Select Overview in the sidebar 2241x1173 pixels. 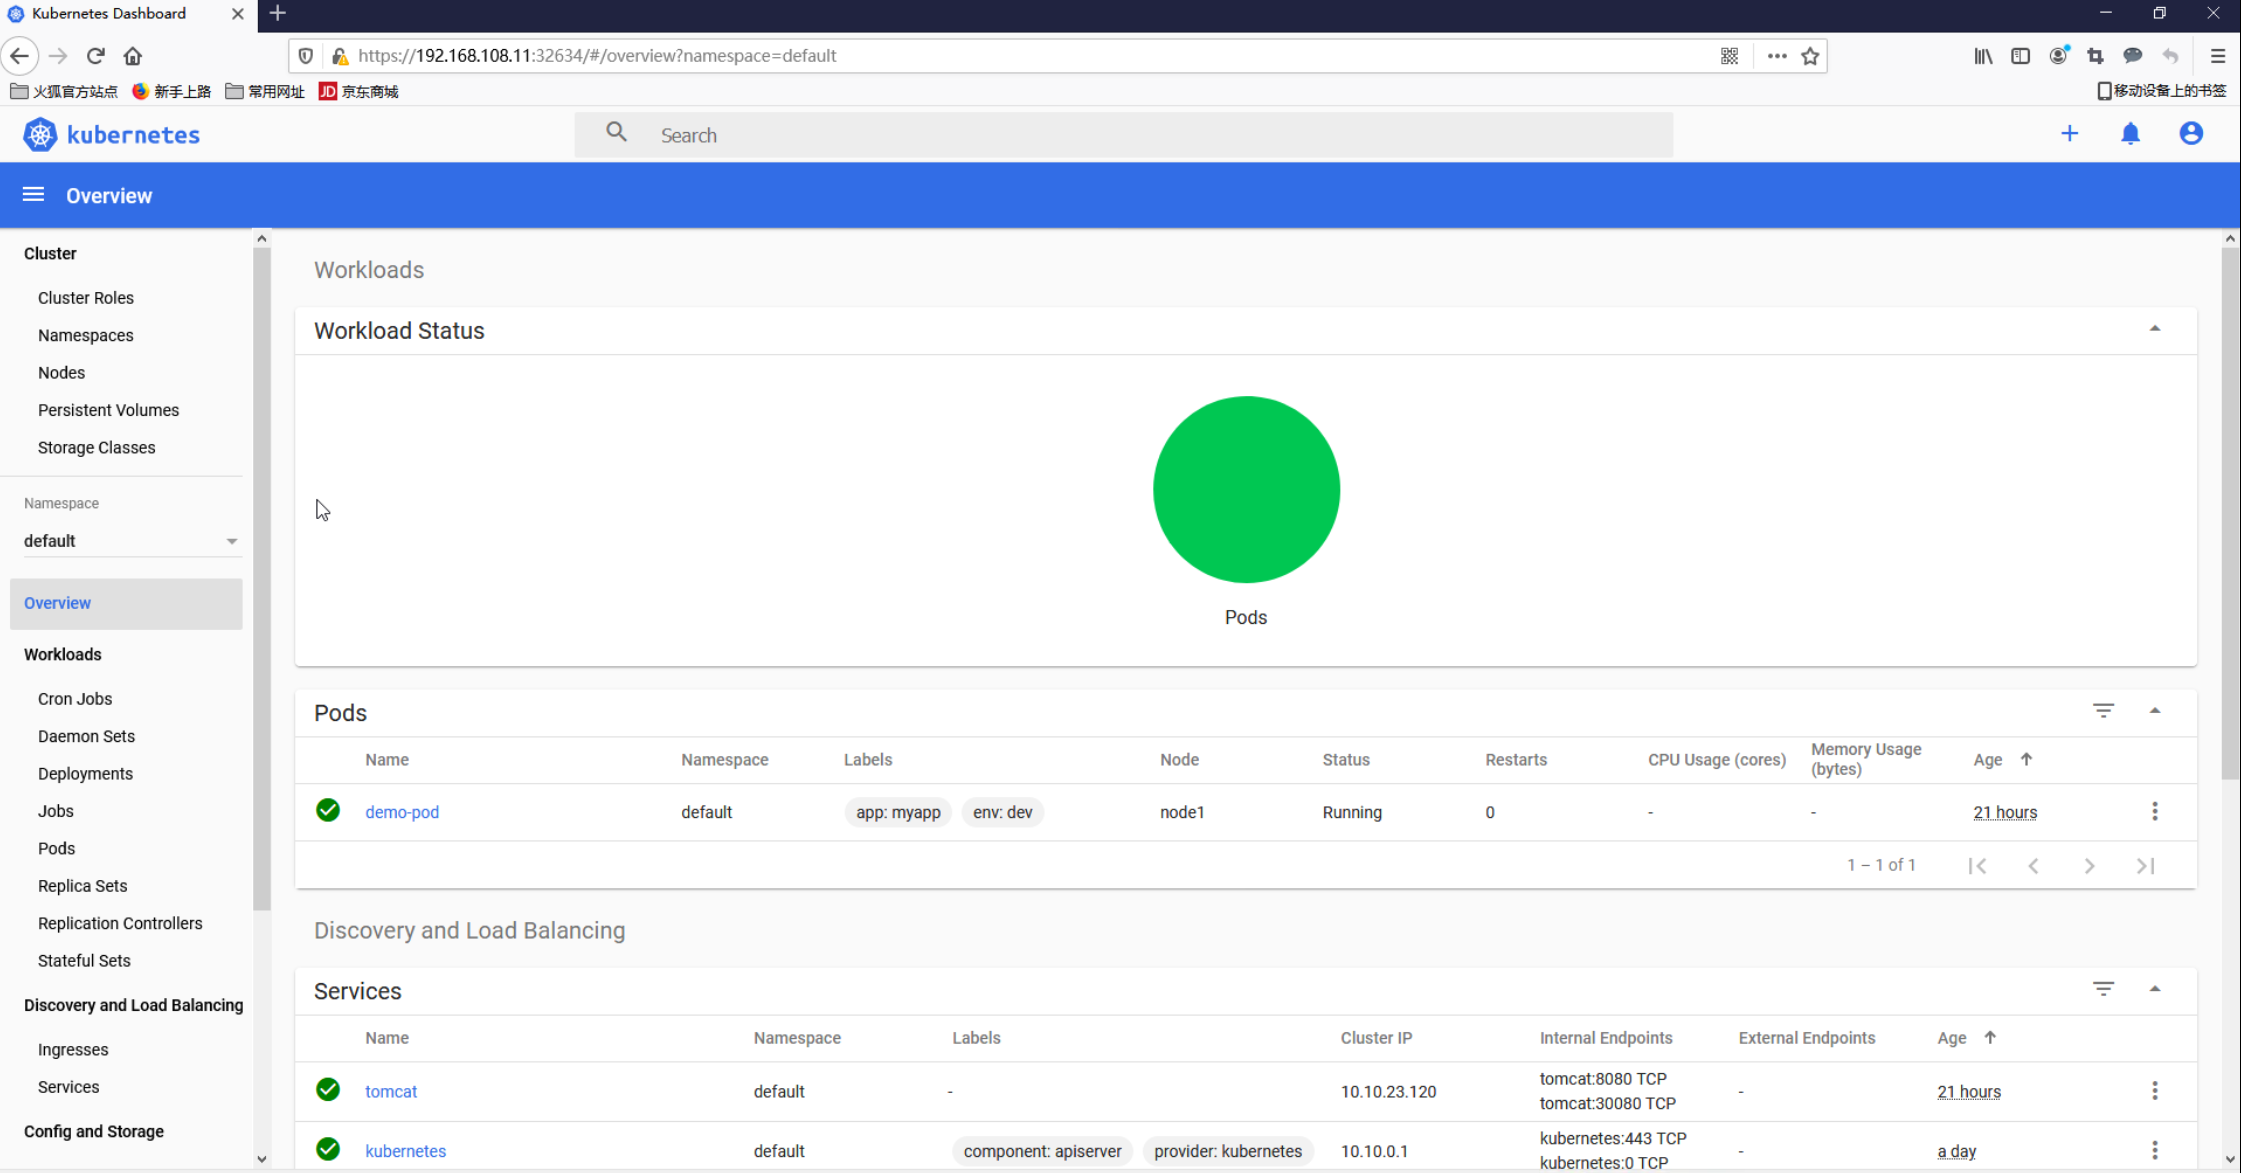(x=126, y=603)
